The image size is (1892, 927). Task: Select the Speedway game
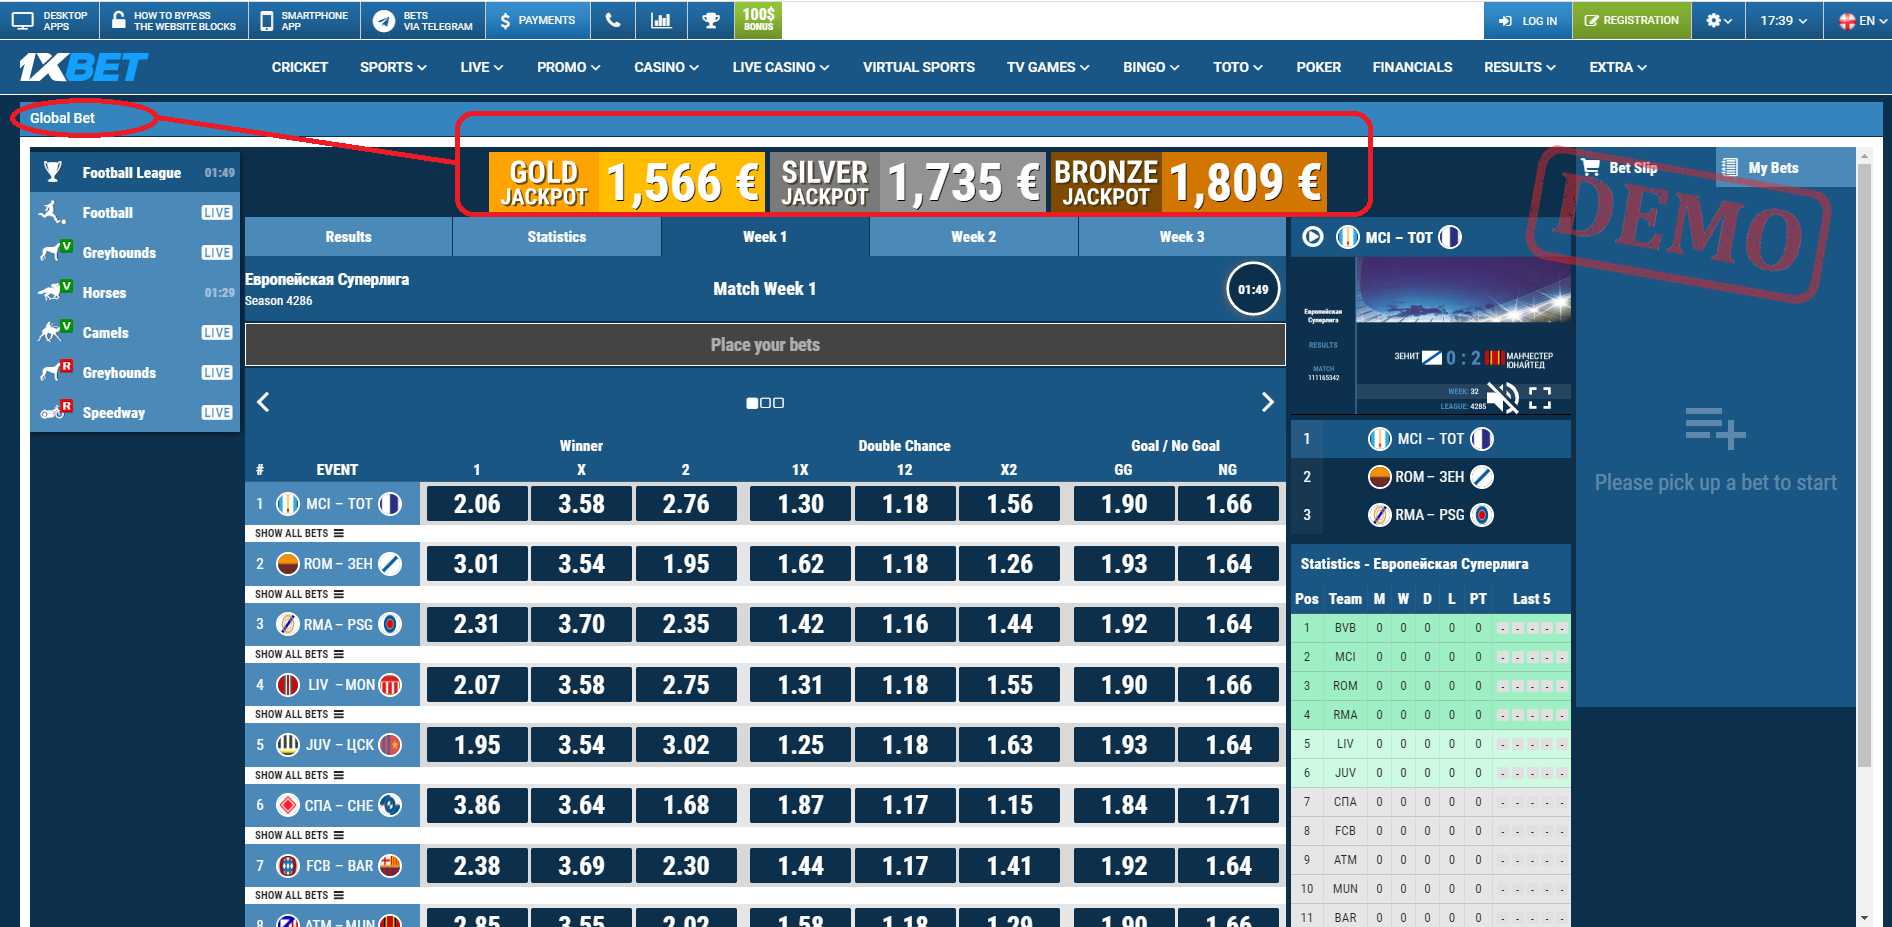tap(135, 412)
